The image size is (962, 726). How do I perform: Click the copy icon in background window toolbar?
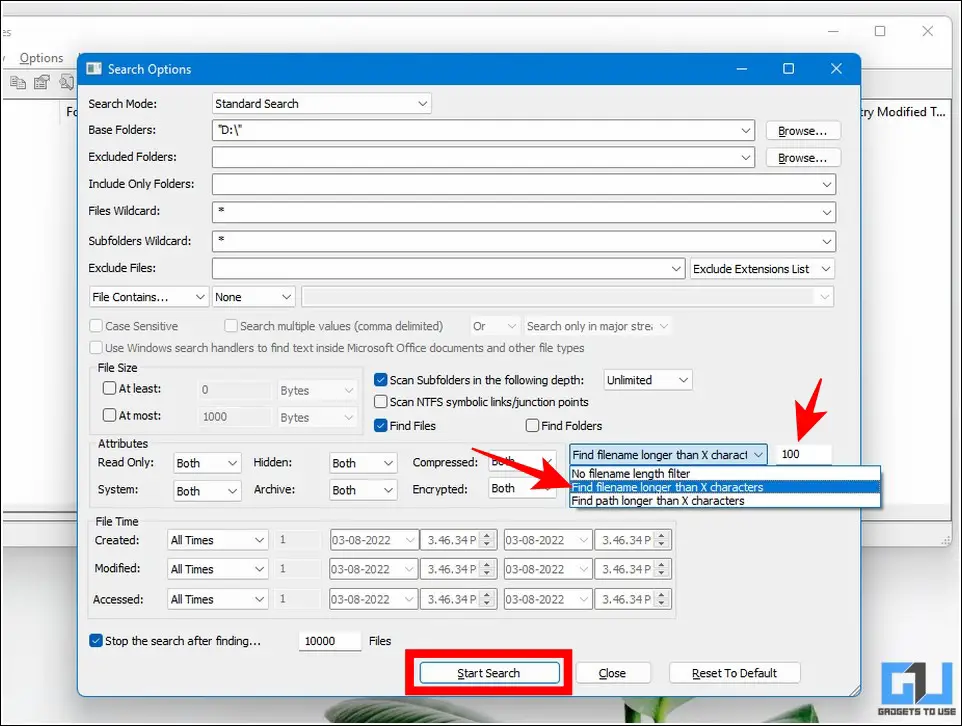(18, 82)
